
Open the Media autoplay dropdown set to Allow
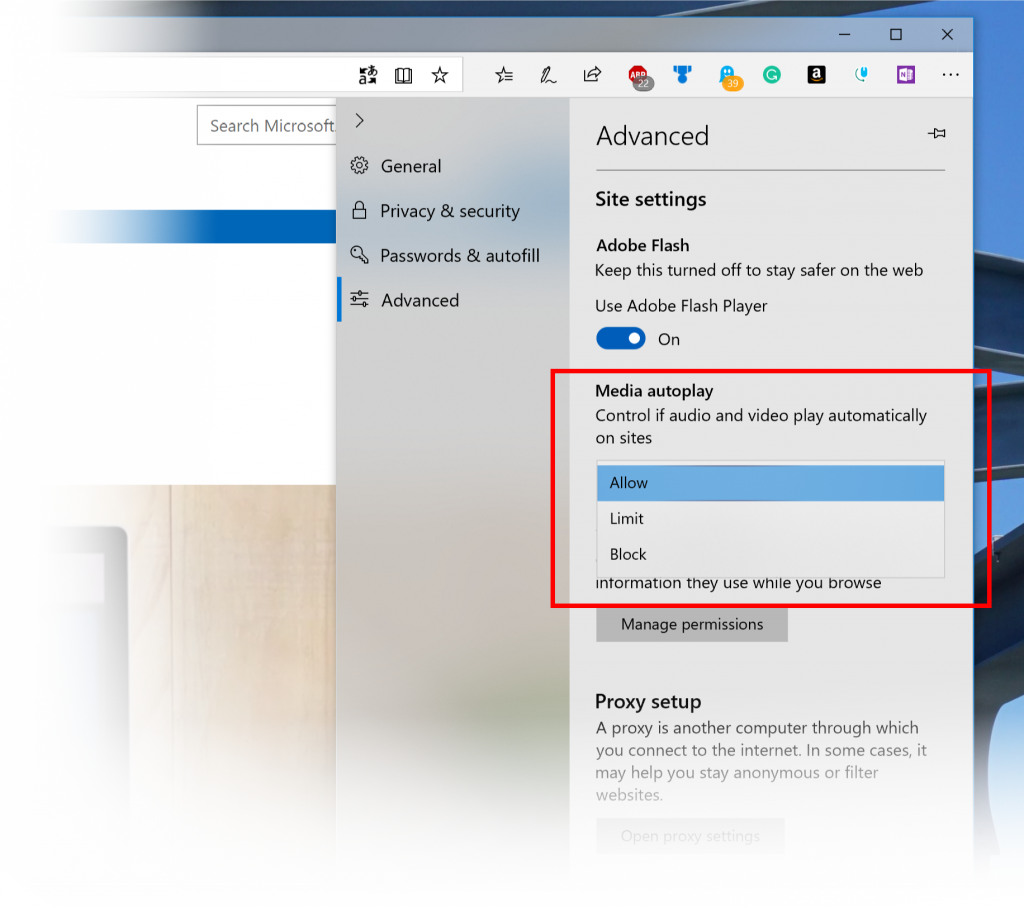(x=770, y=482)
